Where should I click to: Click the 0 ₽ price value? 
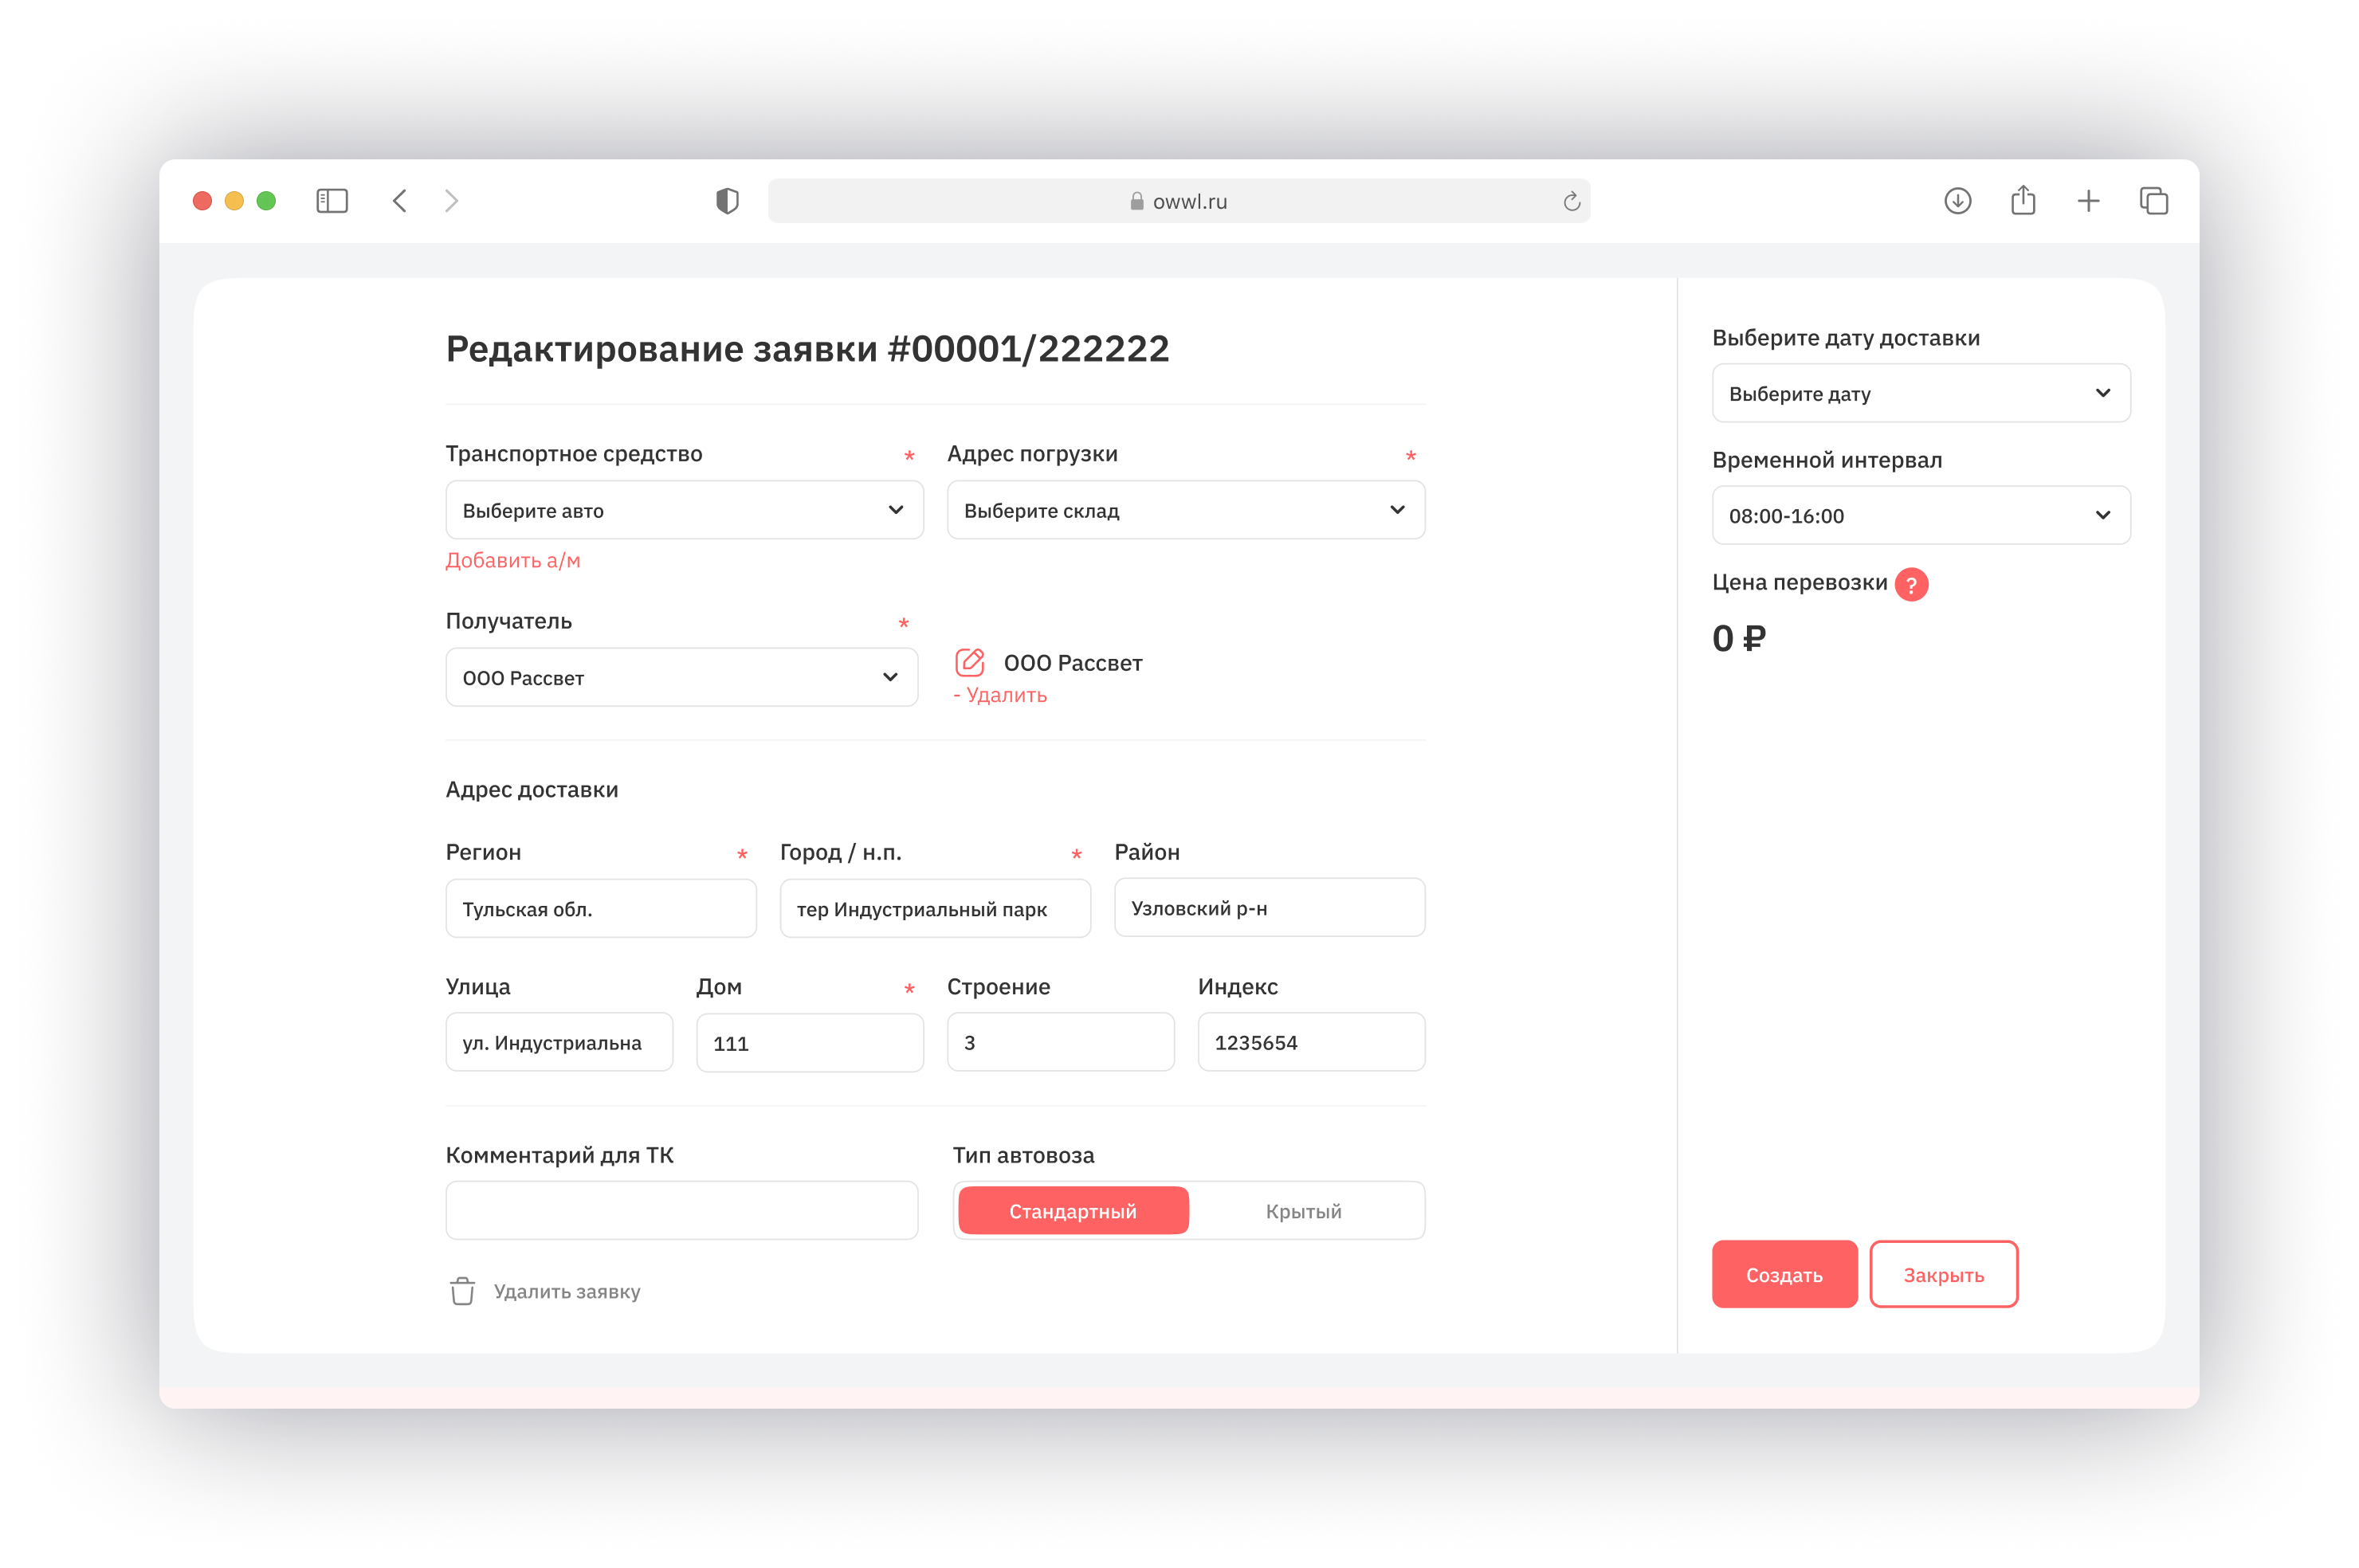tap(1738, 638)
